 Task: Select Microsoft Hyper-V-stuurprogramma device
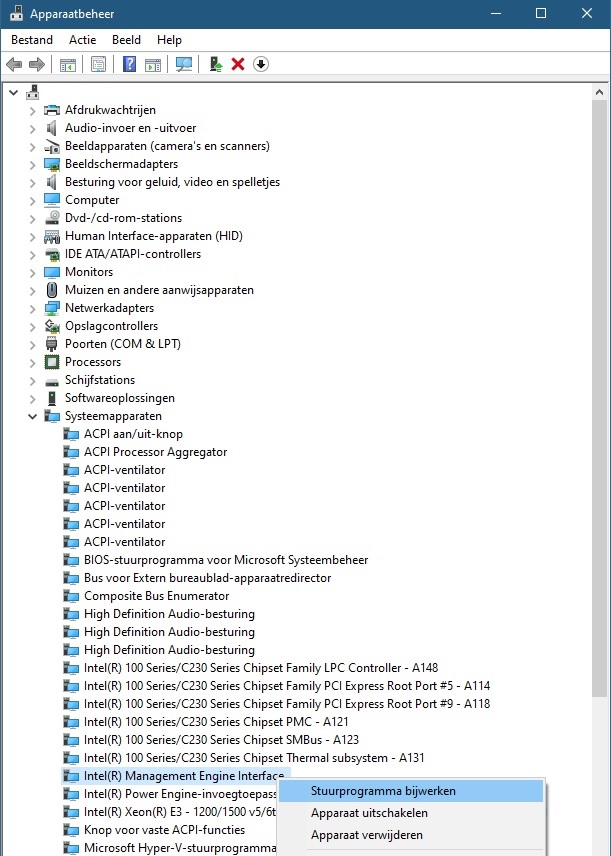pos(180,848)
